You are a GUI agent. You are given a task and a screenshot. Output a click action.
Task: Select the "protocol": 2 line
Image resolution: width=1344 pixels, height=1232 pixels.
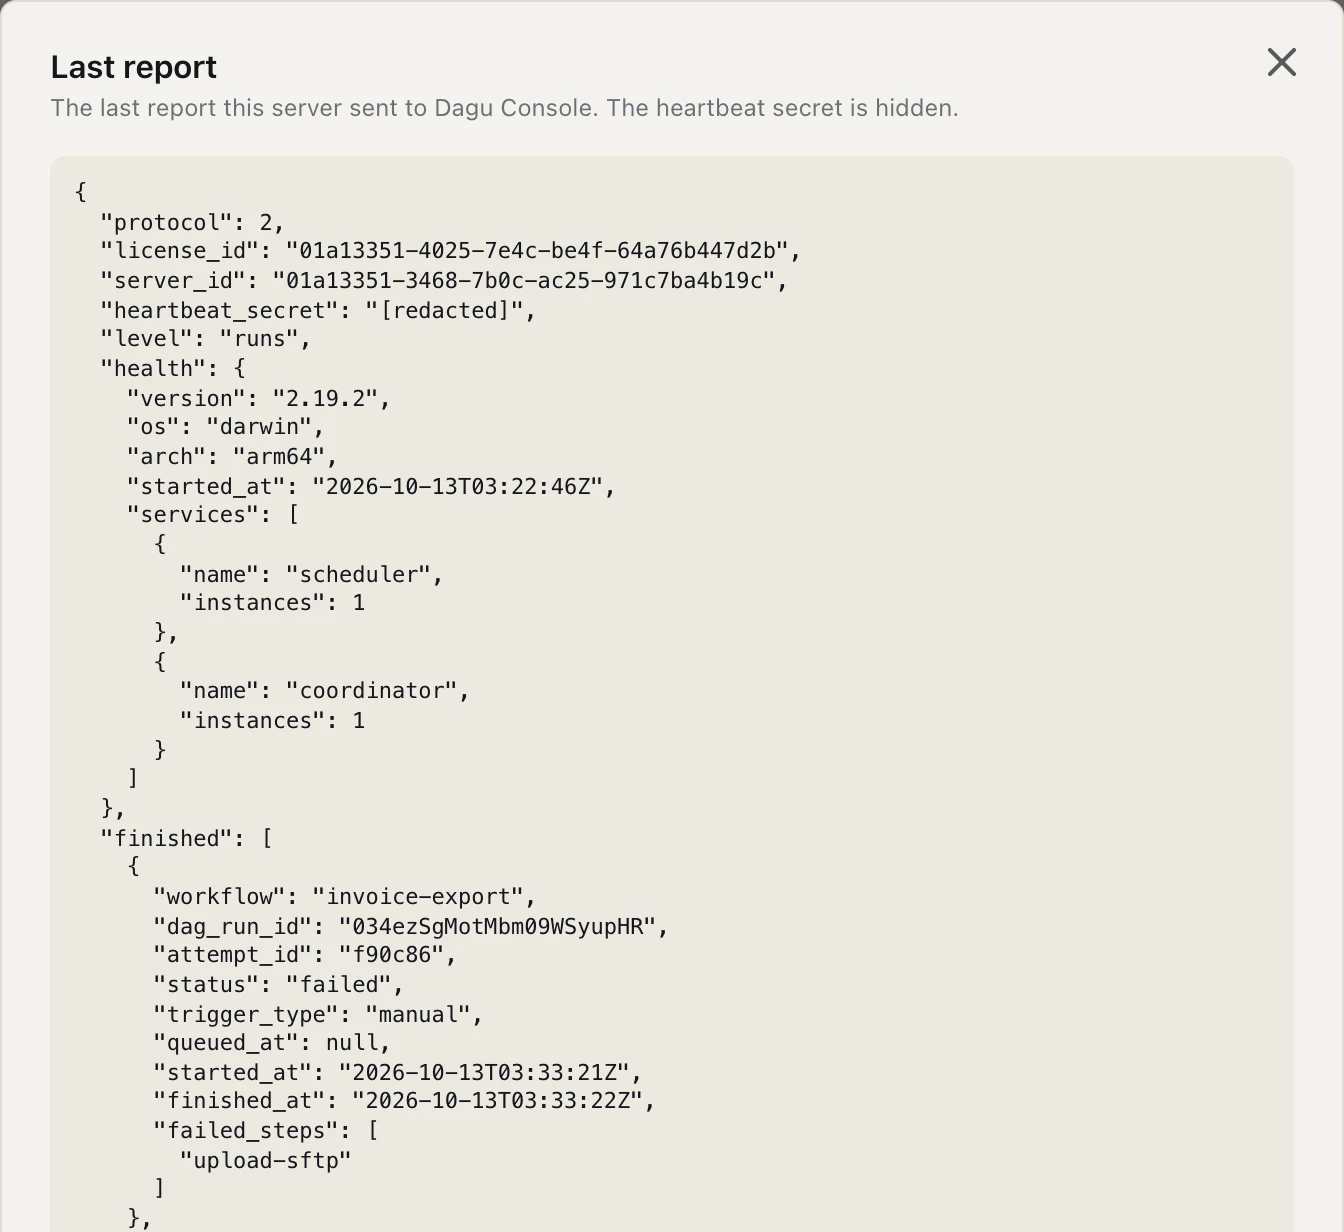pos(192,222)
